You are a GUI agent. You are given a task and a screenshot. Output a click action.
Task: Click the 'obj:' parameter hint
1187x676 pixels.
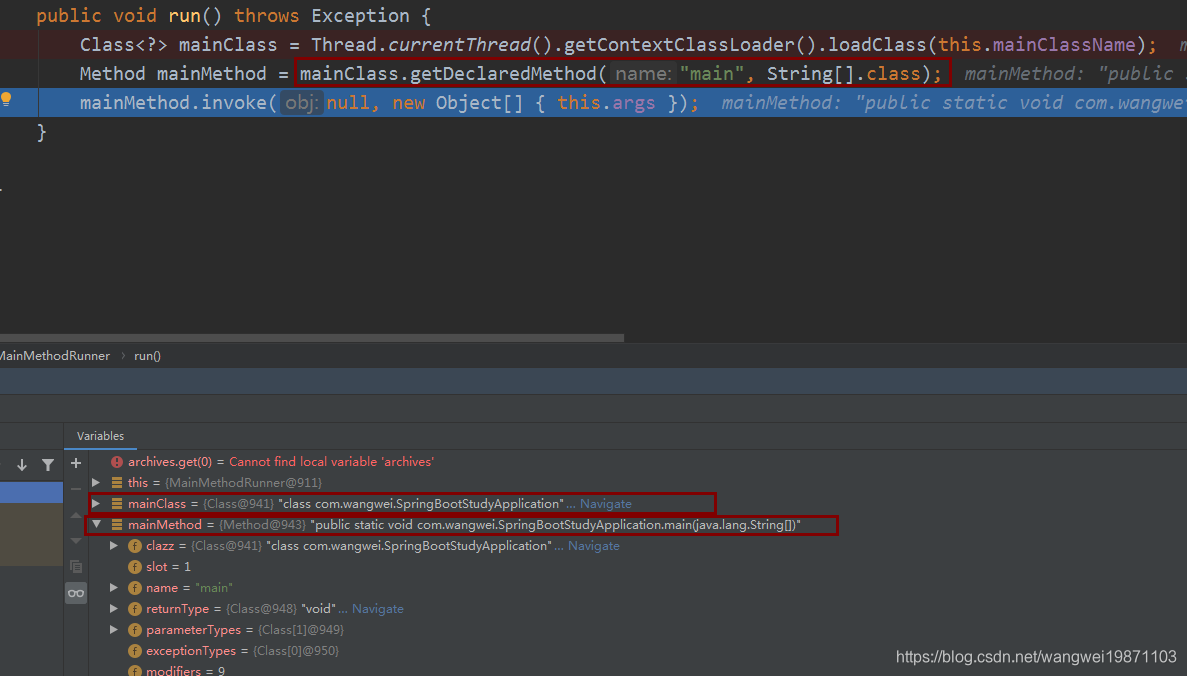(302, 103)
